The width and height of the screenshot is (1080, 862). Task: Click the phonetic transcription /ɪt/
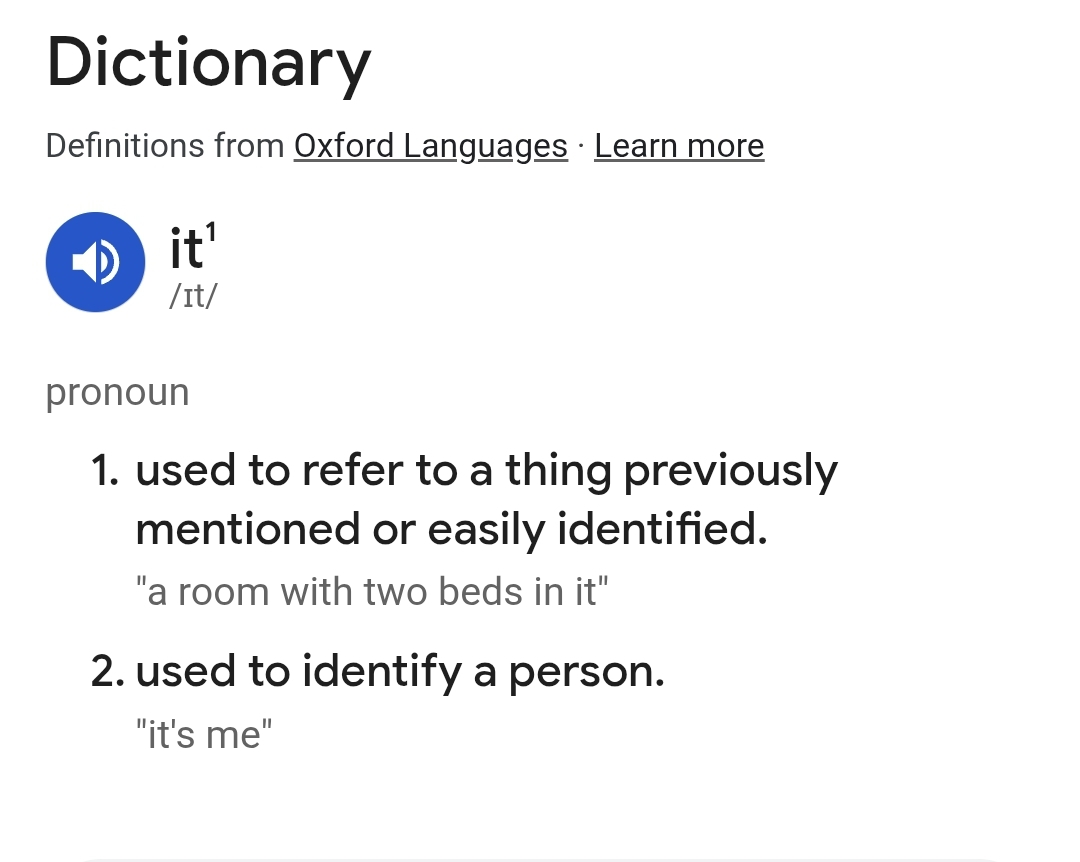pyautogui.click(x=193, y=297)
